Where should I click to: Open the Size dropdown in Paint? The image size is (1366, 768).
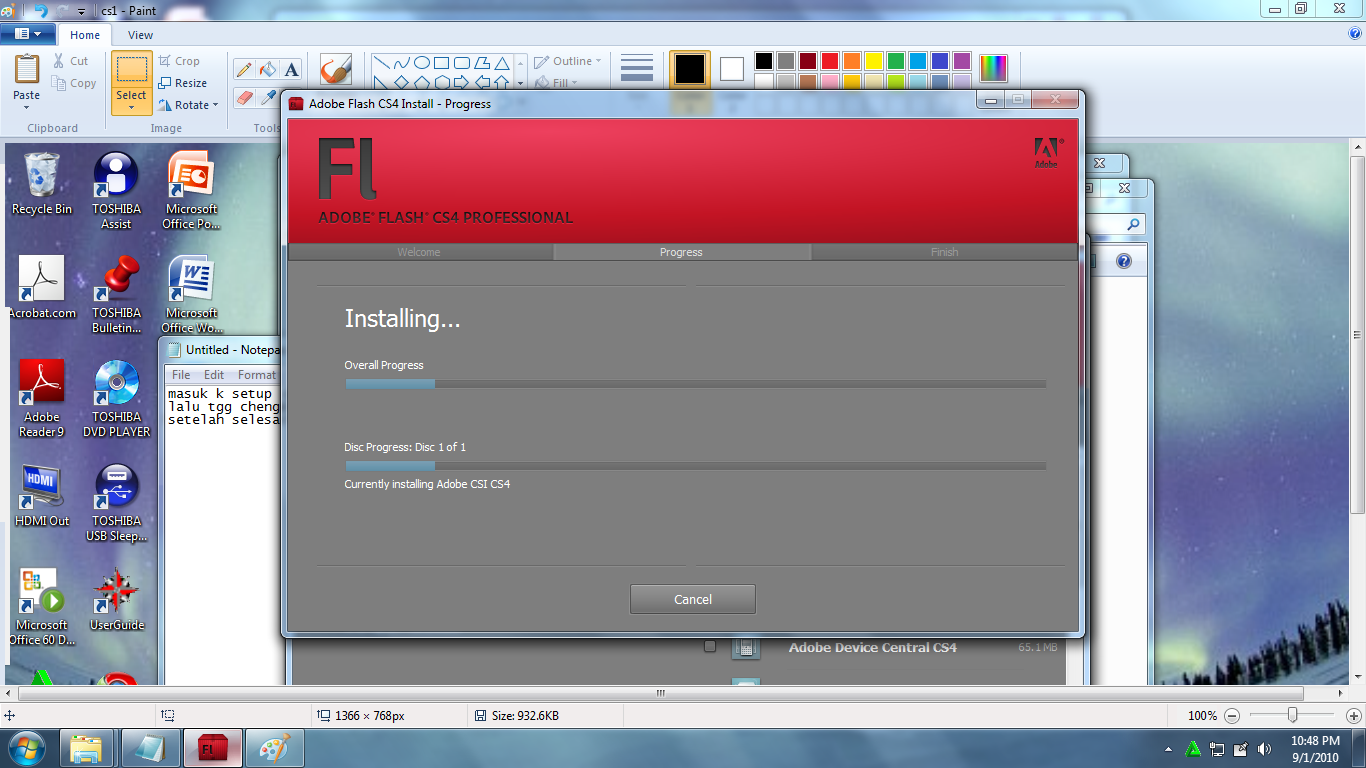point(635,68)
